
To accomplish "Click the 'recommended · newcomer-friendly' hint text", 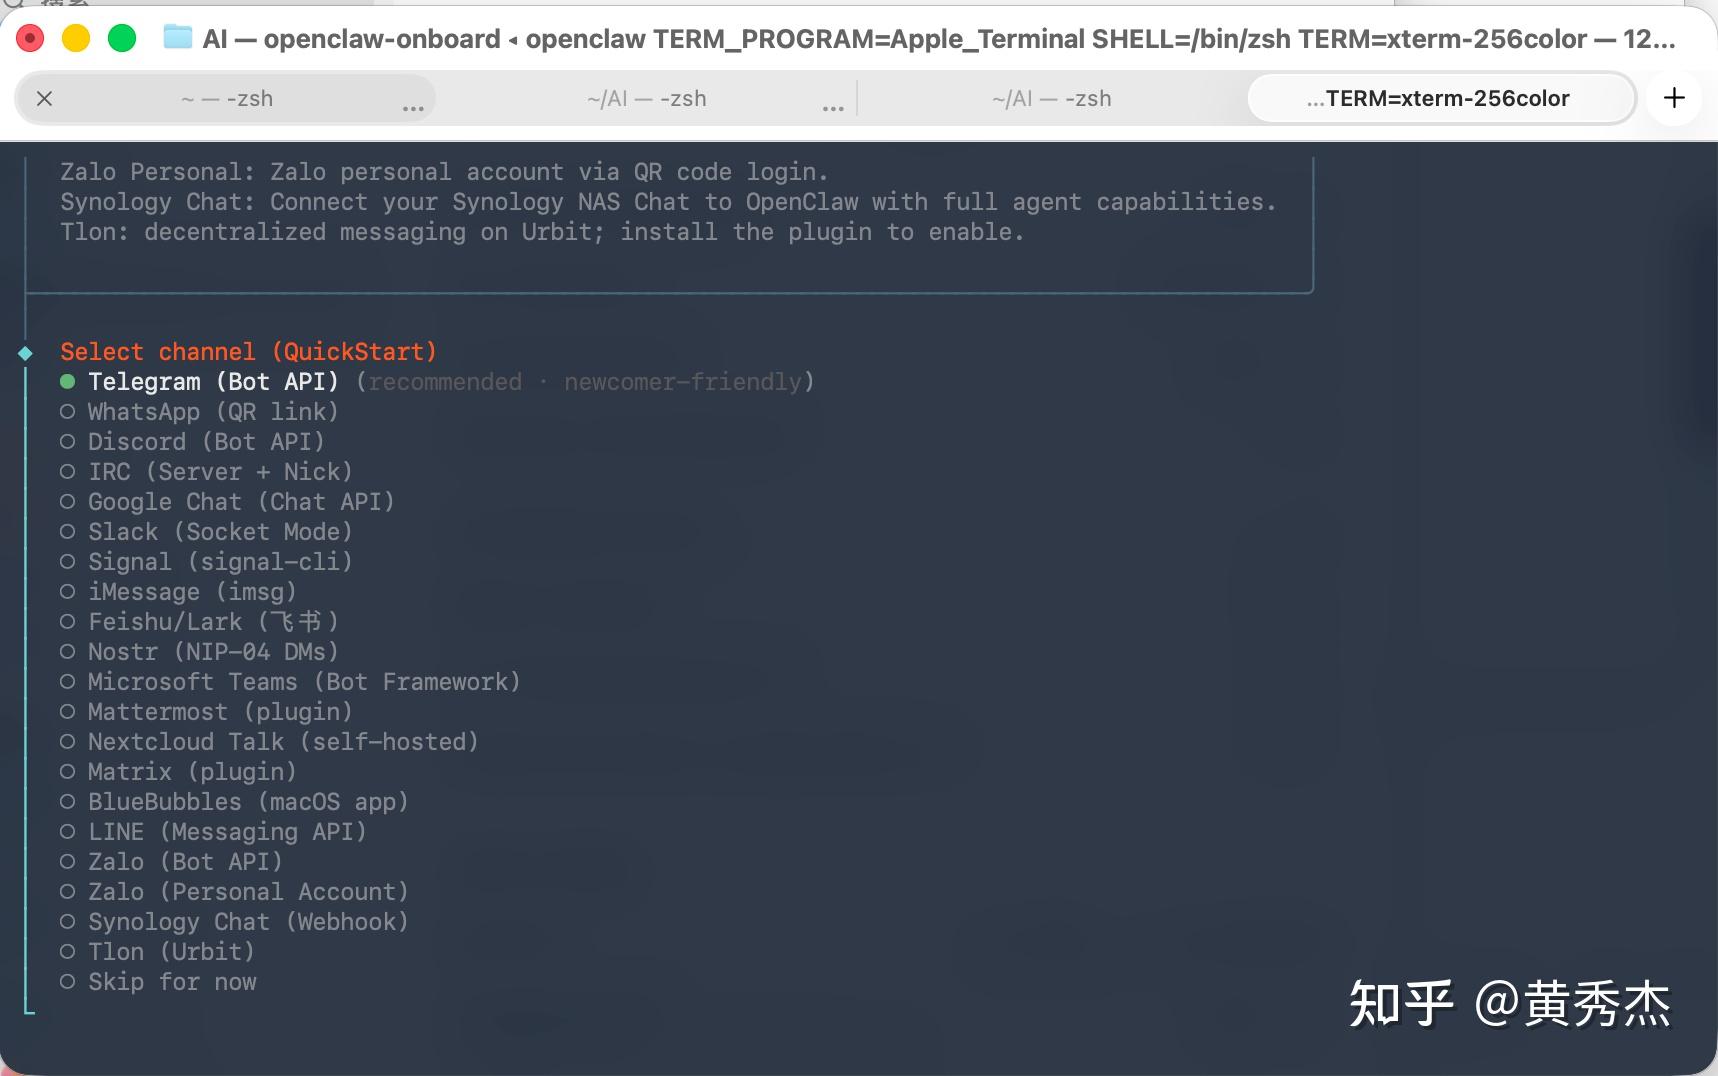I will coord(585,382).
